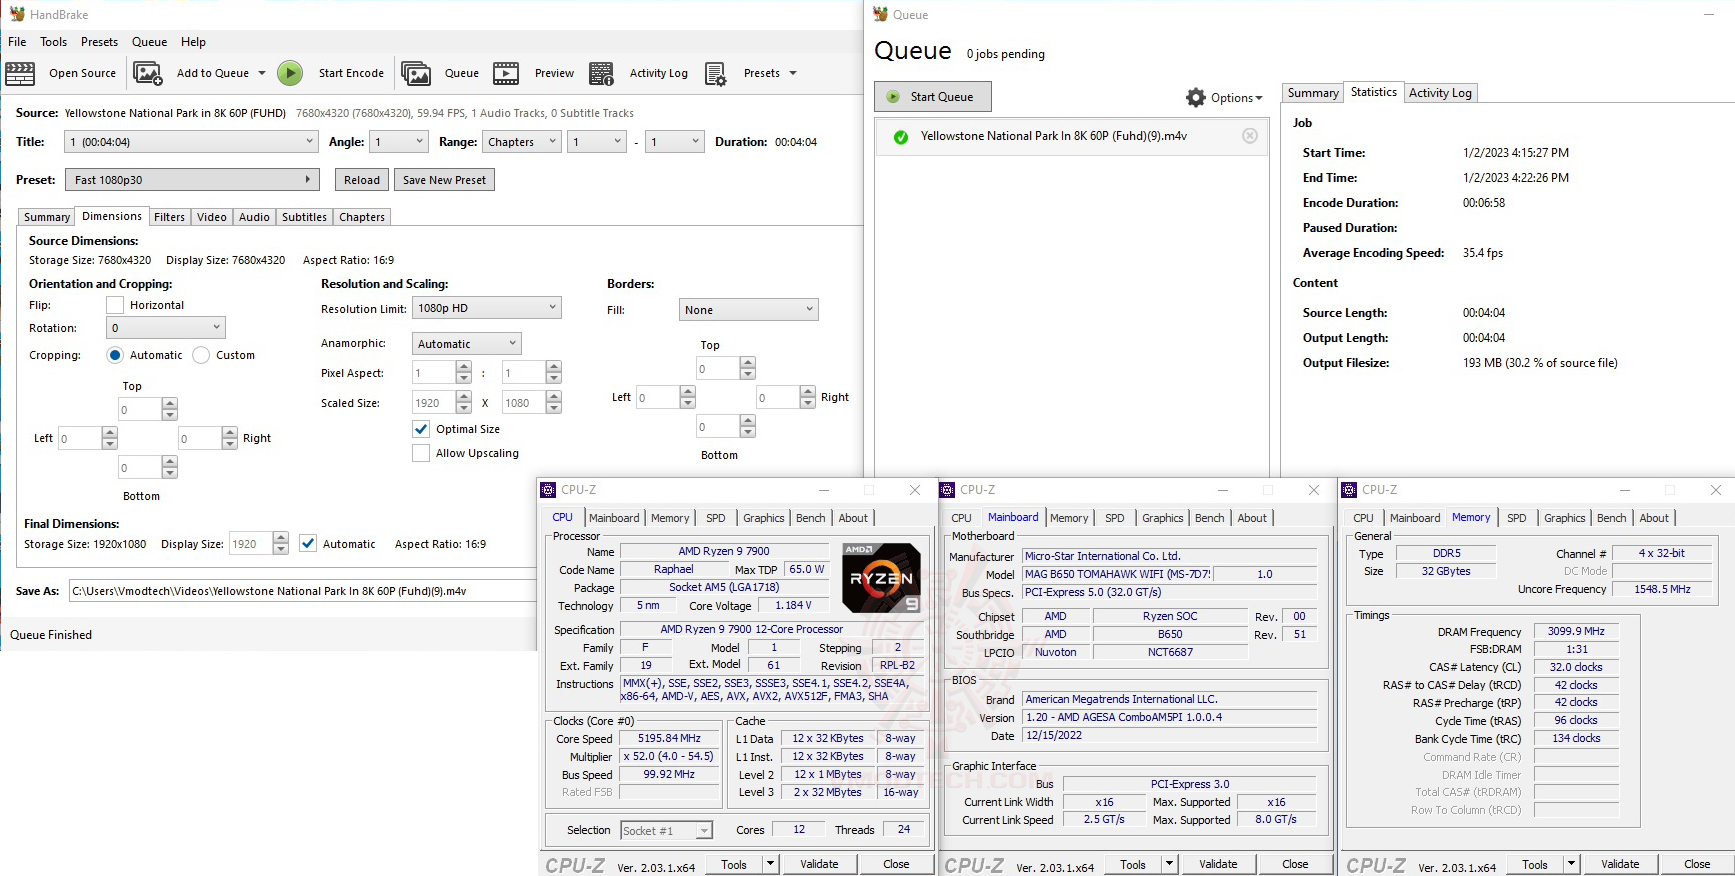
Task: Expand the Fast 1080p30 preset selector
Action: 192,180
